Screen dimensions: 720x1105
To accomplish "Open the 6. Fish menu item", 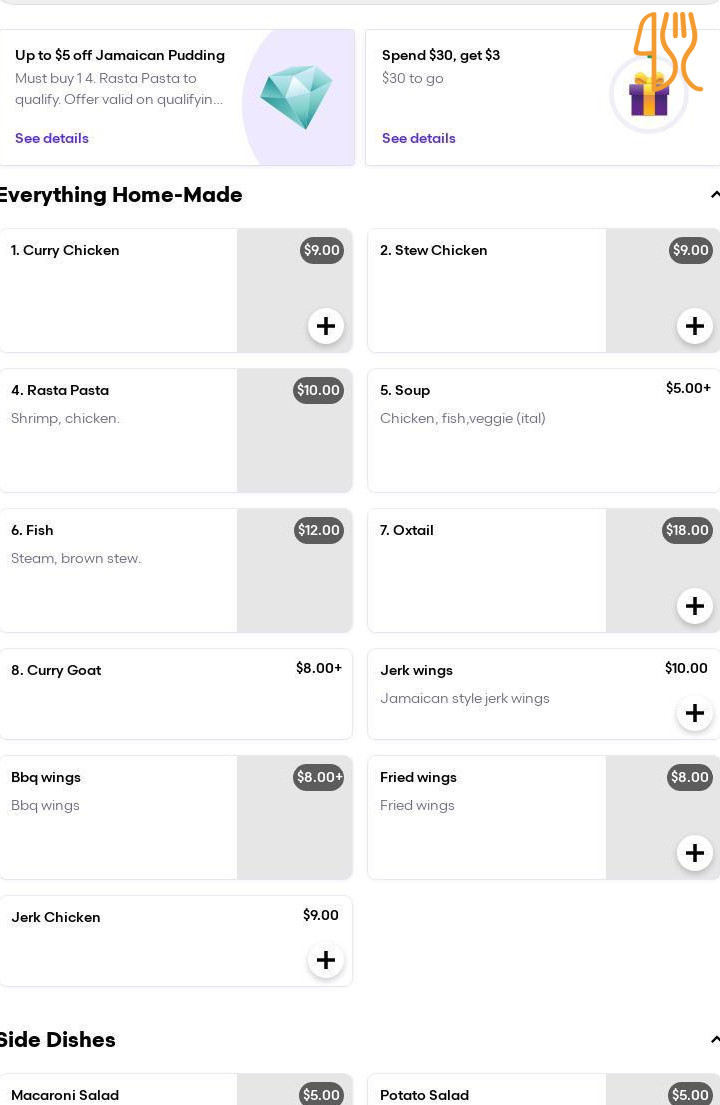I will [176, 571].
